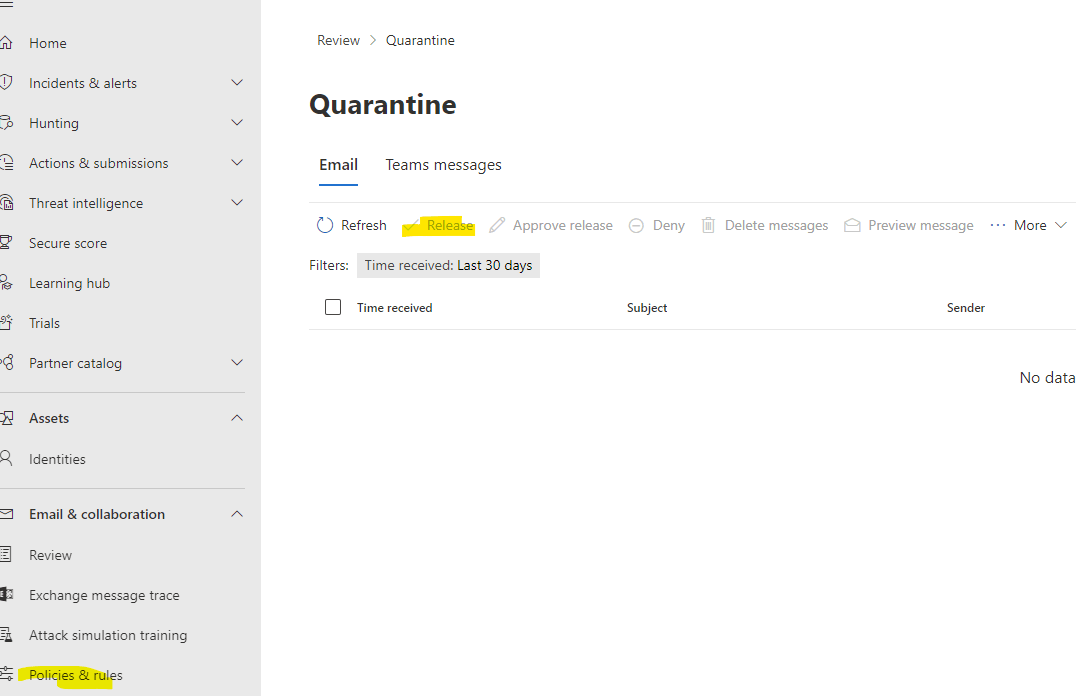This screenshot has width=1076, height=696.
Task: Select the Identities icon under Assets
Action: (x=9, y=458)
